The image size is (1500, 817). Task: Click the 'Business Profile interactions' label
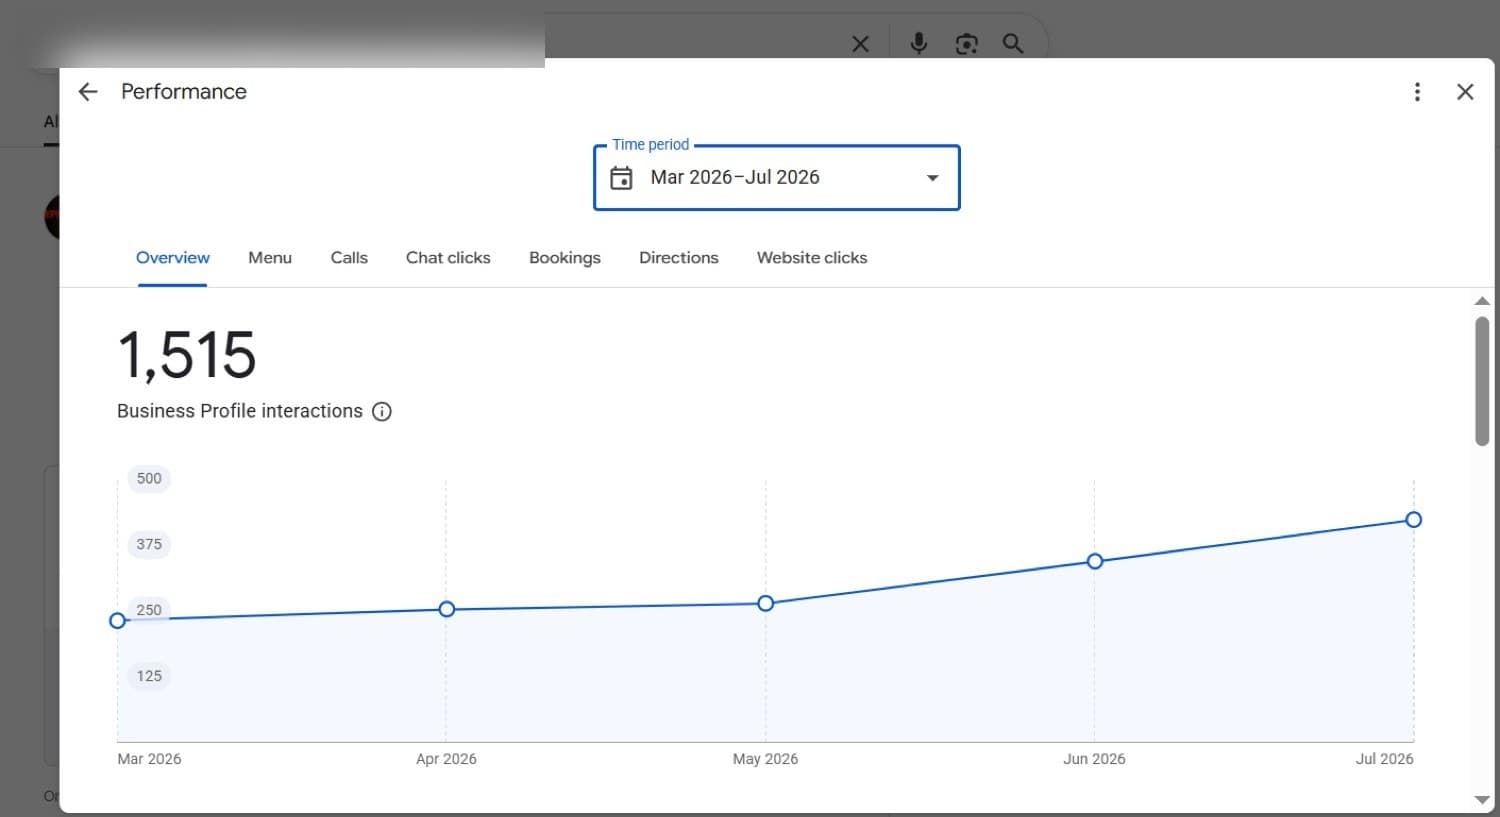coord(240,411)
